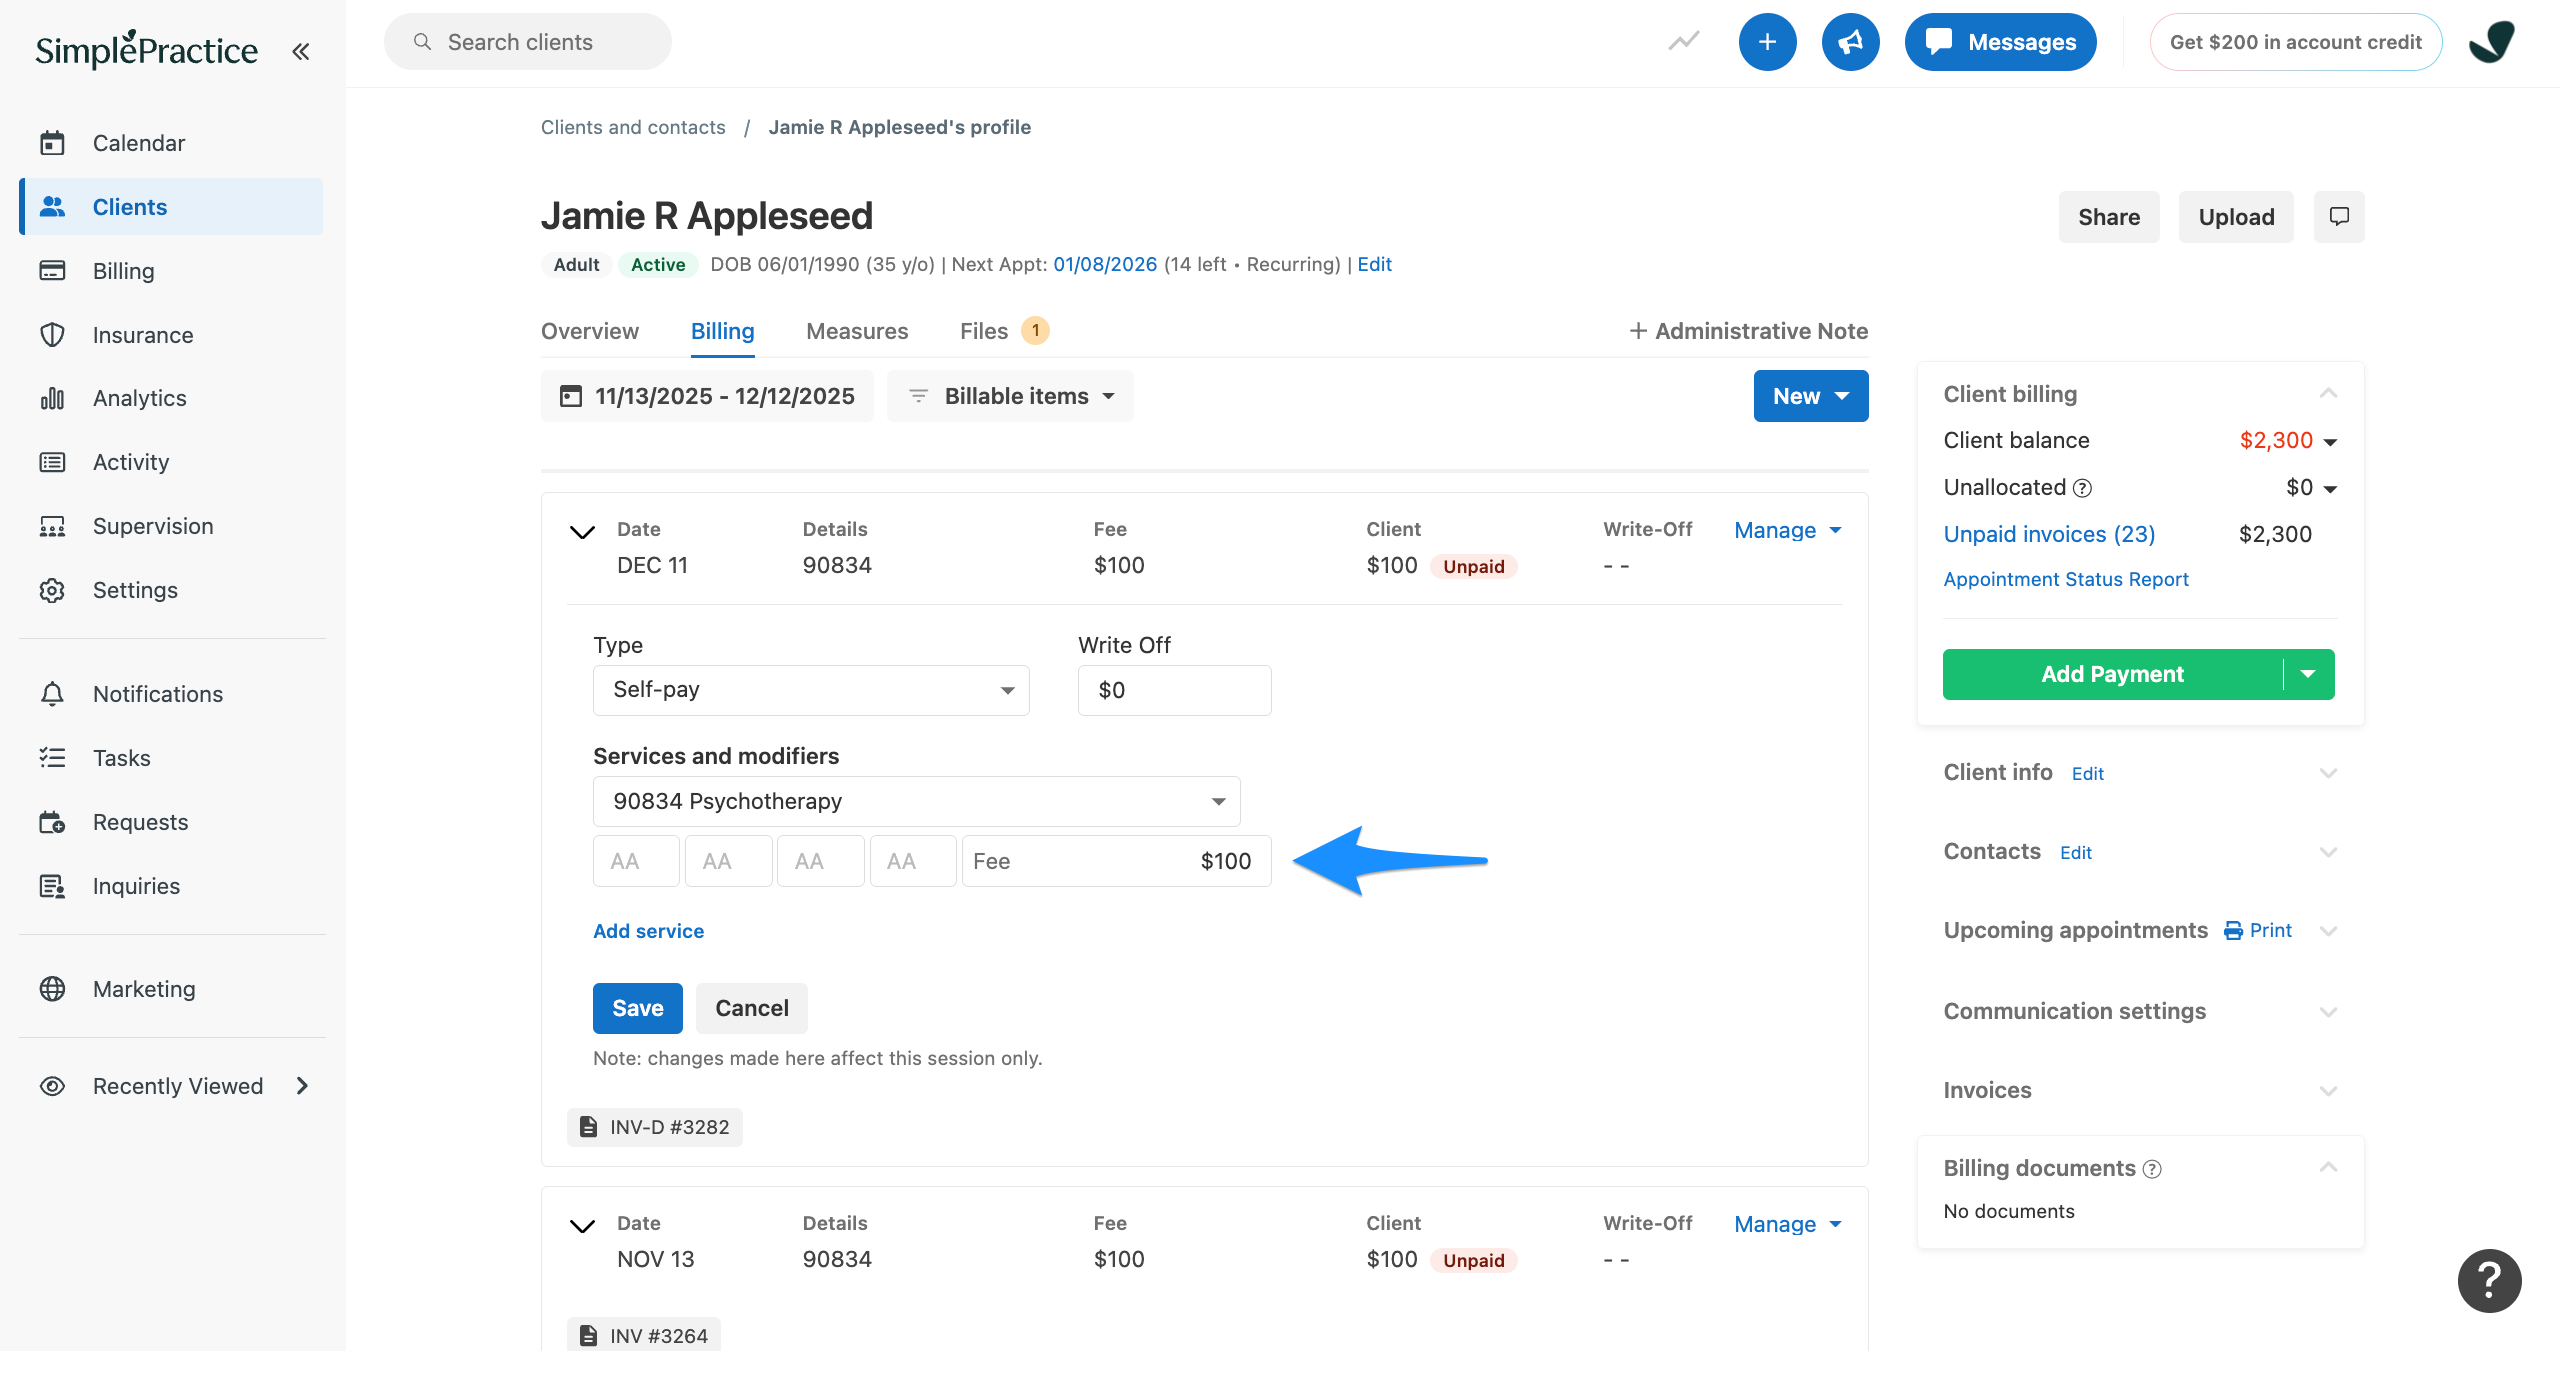This screenshot has width=2560, height=1392.
Task: Open Settings gear icon in sidebar
Action: tap(52, 590)
